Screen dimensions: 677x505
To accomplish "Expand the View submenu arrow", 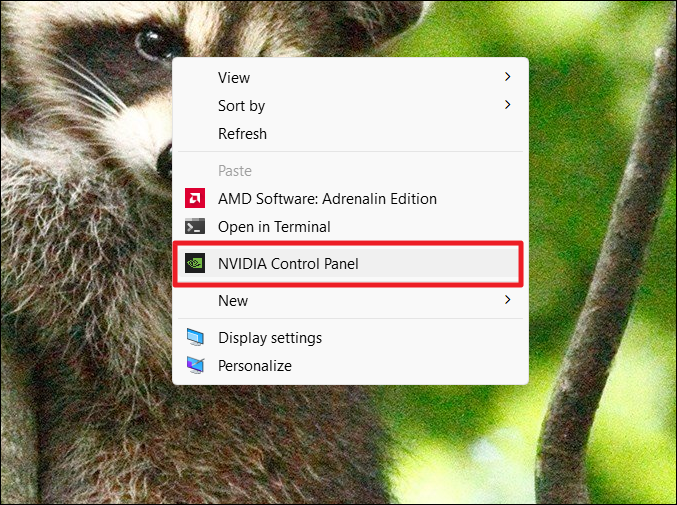I will (507, 77).
